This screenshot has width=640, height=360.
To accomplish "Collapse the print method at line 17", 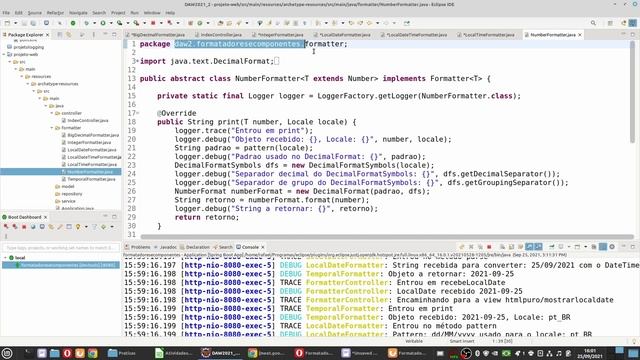I will coord(138,113).
